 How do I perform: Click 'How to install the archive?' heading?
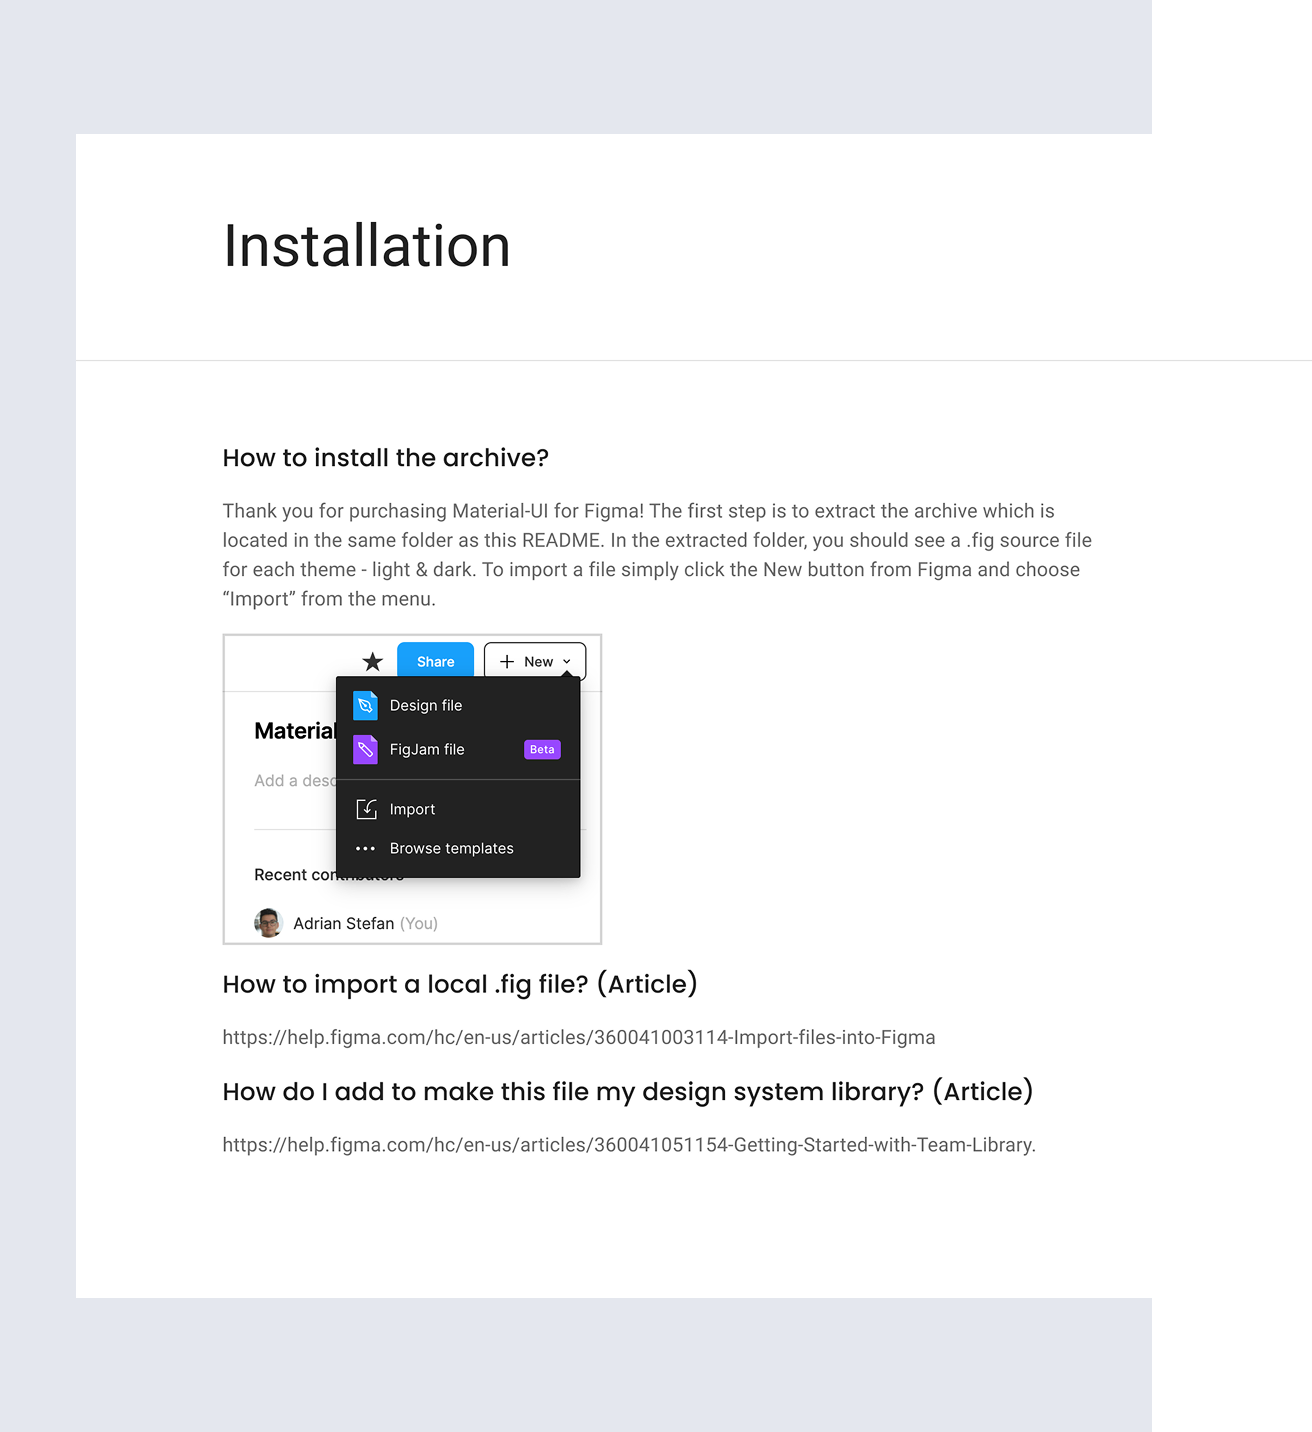point(386,458)
